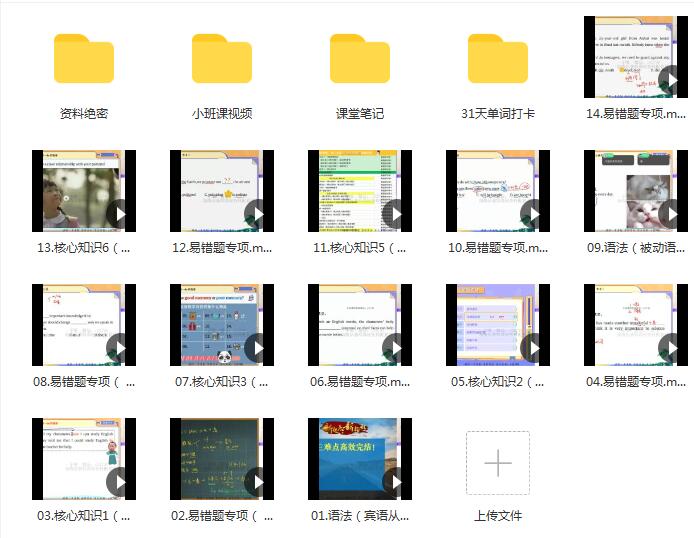Play video 06.易错题专项 via play icon
694x538 pixels.
(x=395, y=348)
